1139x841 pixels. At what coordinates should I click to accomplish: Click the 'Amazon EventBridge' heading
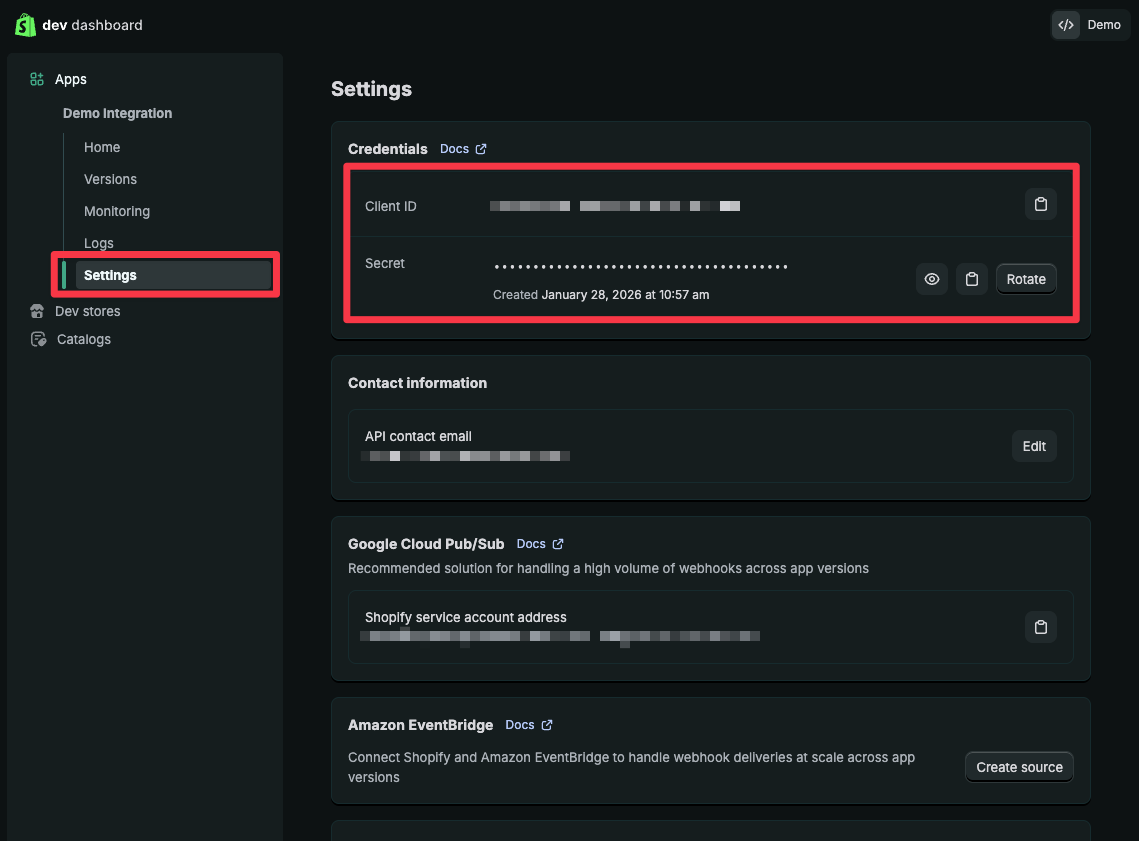point(420,725)
